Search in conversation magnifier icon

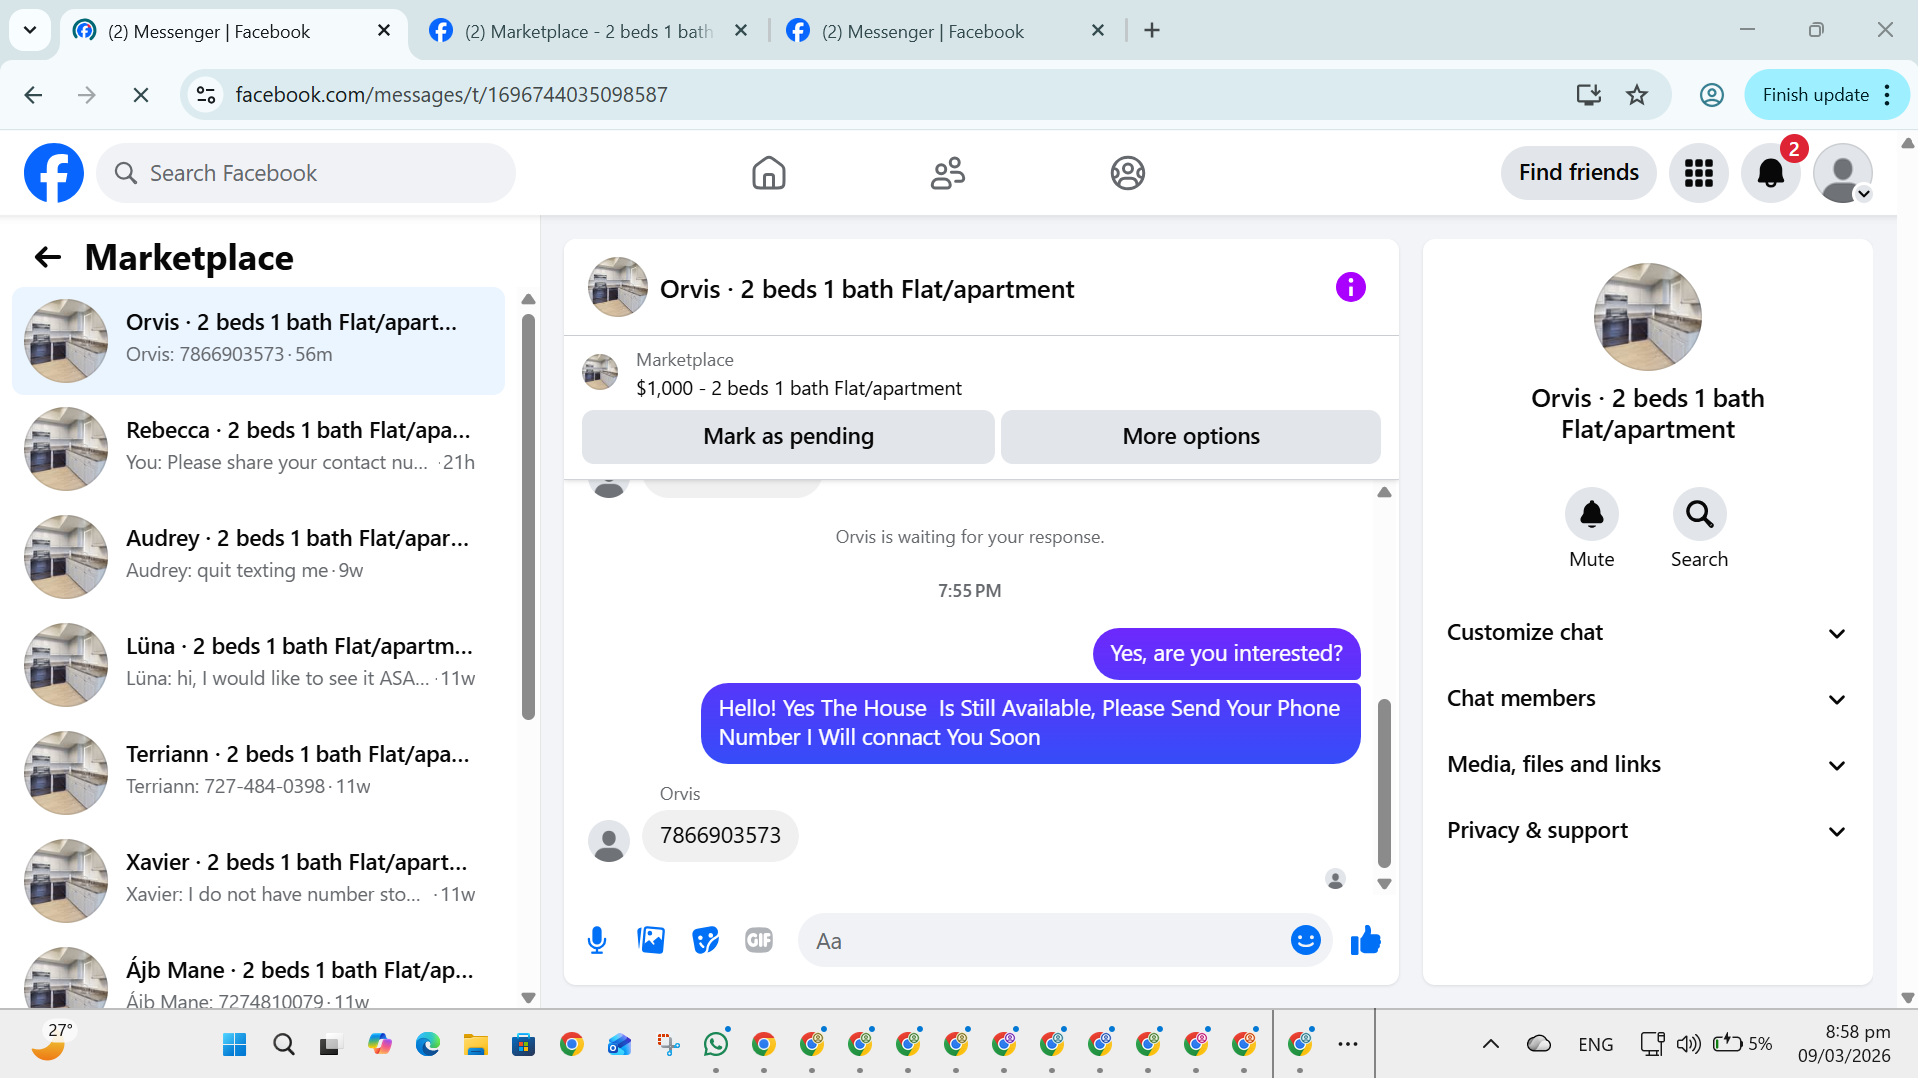(x=1699, y=514)
